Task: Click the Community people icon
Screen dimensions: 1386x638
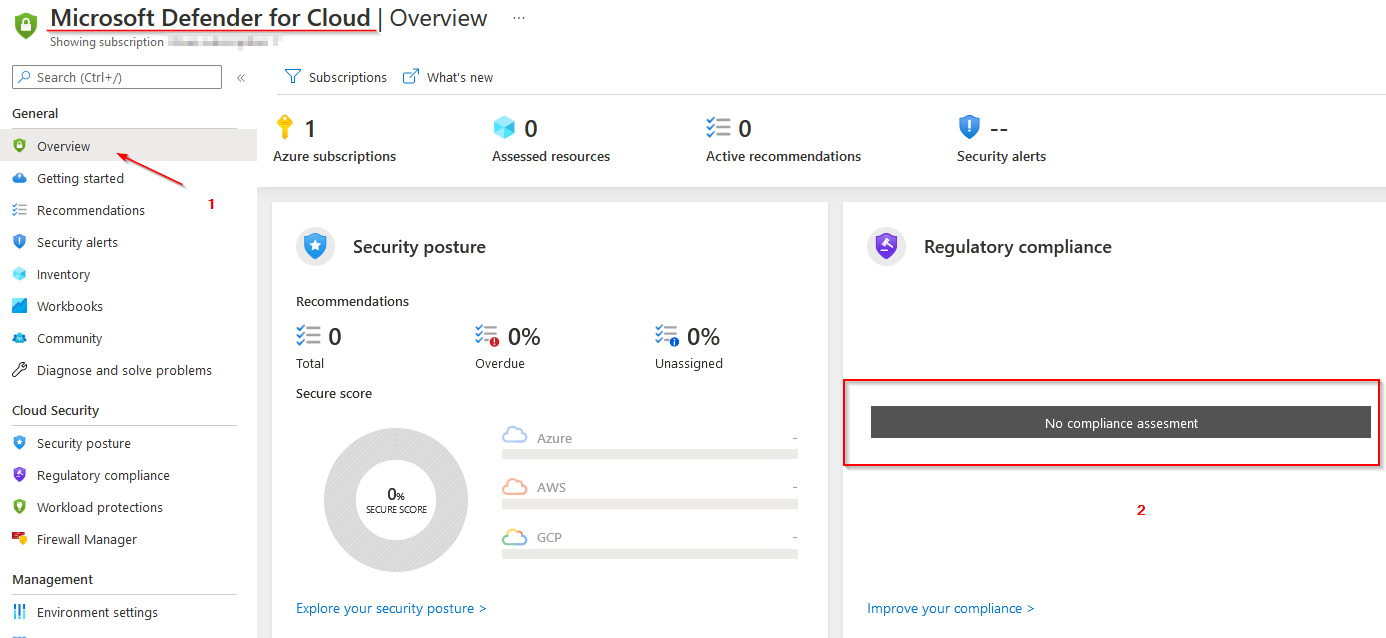Action: tap(19, 338)
